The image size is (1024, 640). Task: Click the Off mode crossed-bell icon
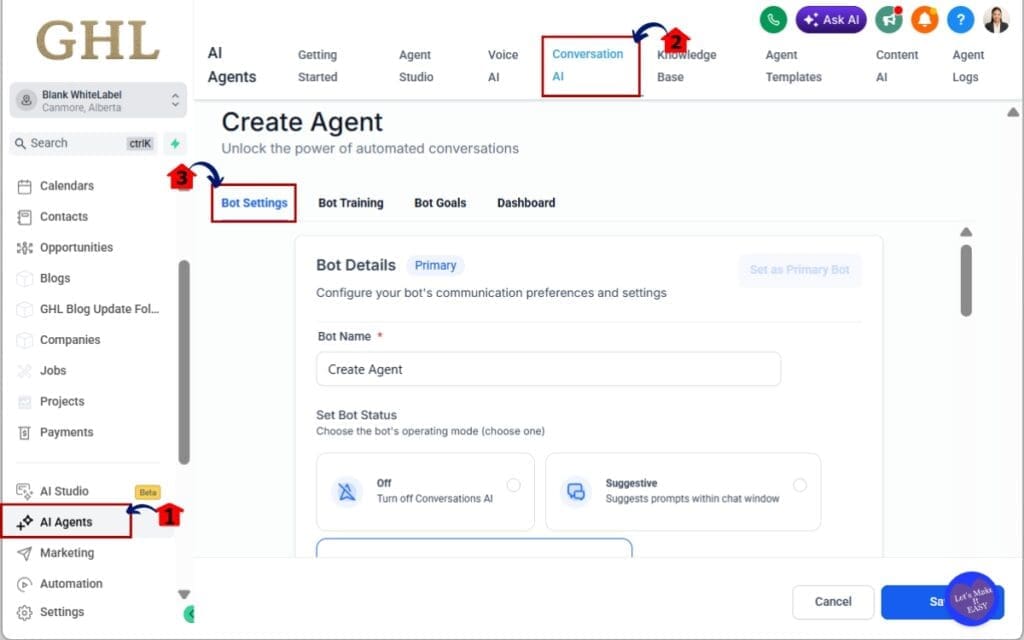pos(347,491)
